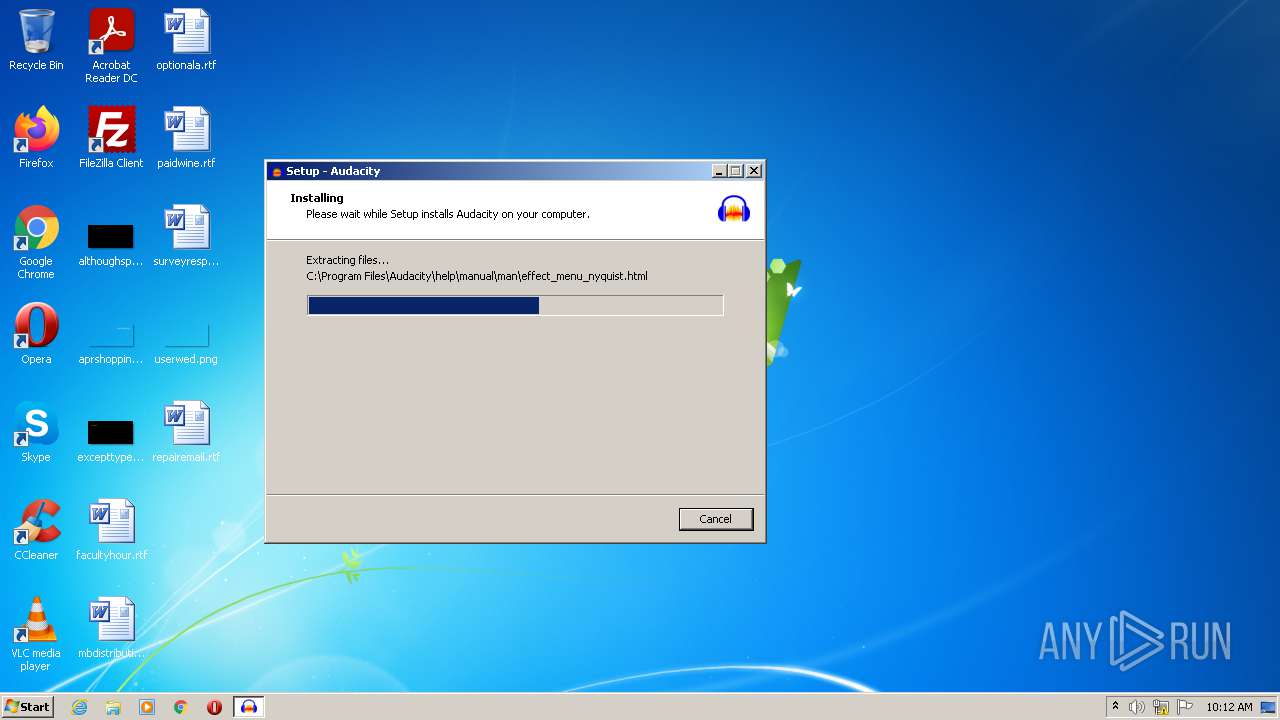Select the optionala.rtf document
The width and height of the screenshot is (1280, 720).
186,40
